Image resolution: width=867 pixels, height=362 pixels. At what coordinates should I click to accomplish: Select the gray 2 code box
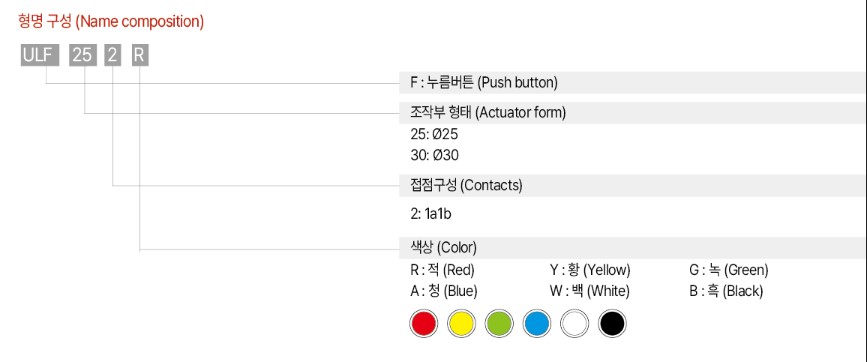(x=113, y=56)
